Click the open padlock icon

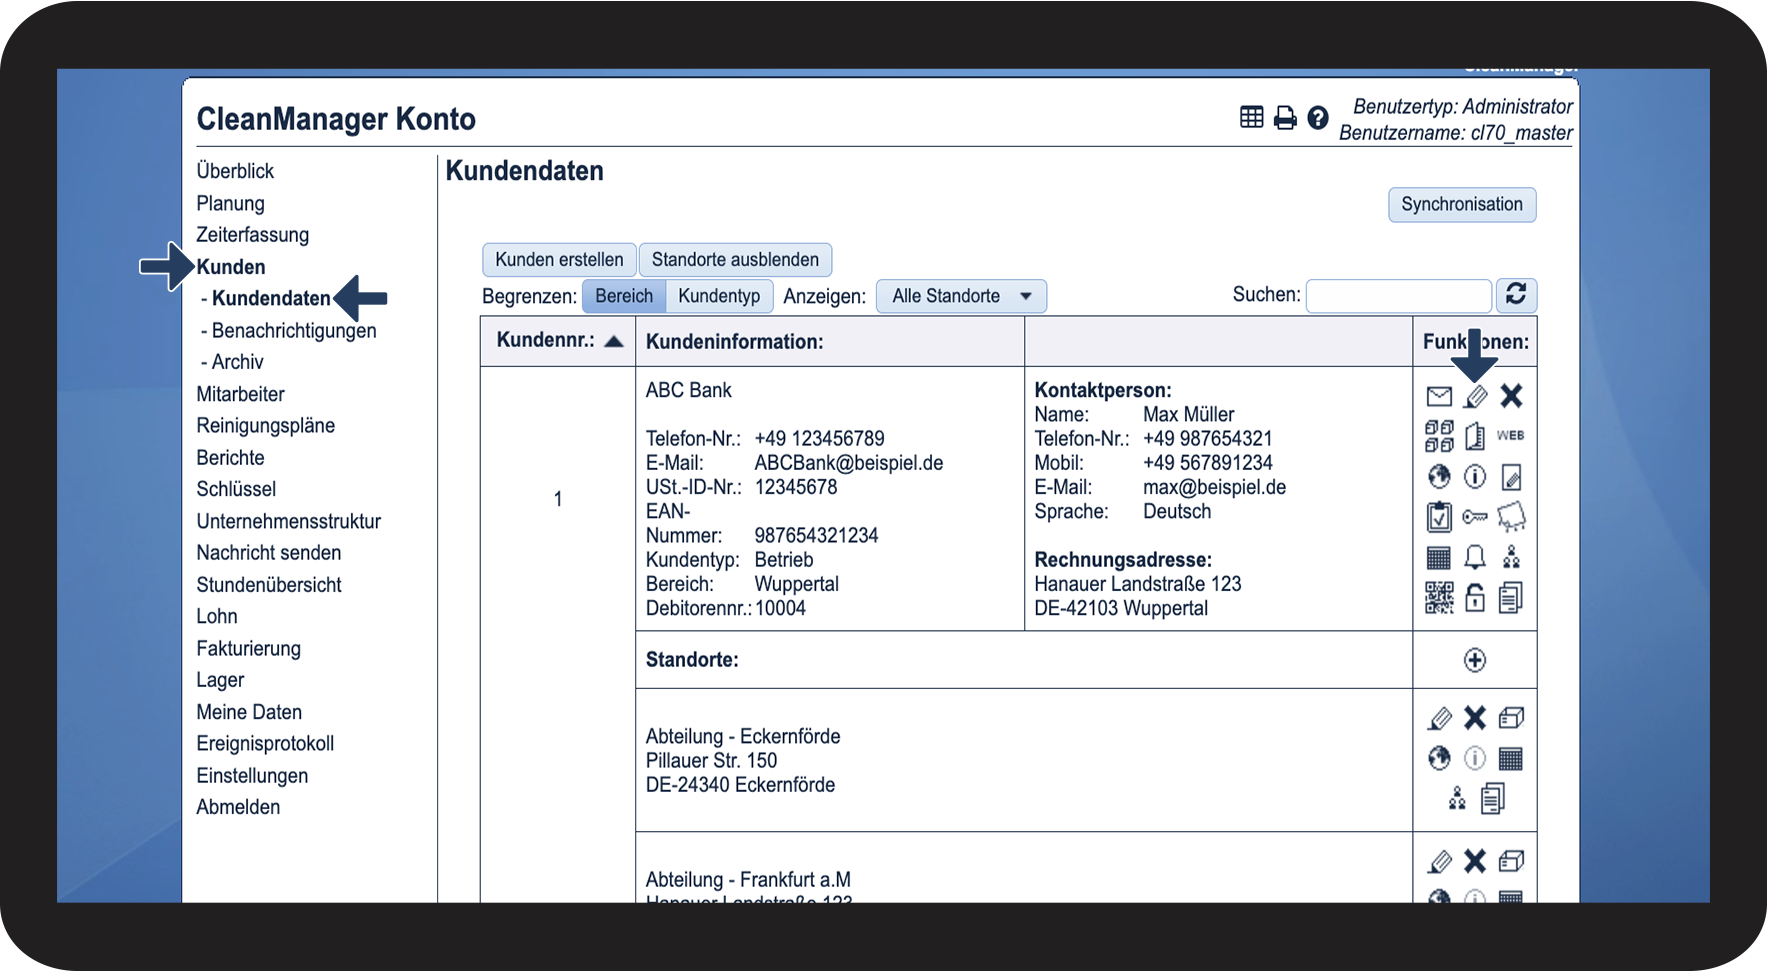[1474, 598]
